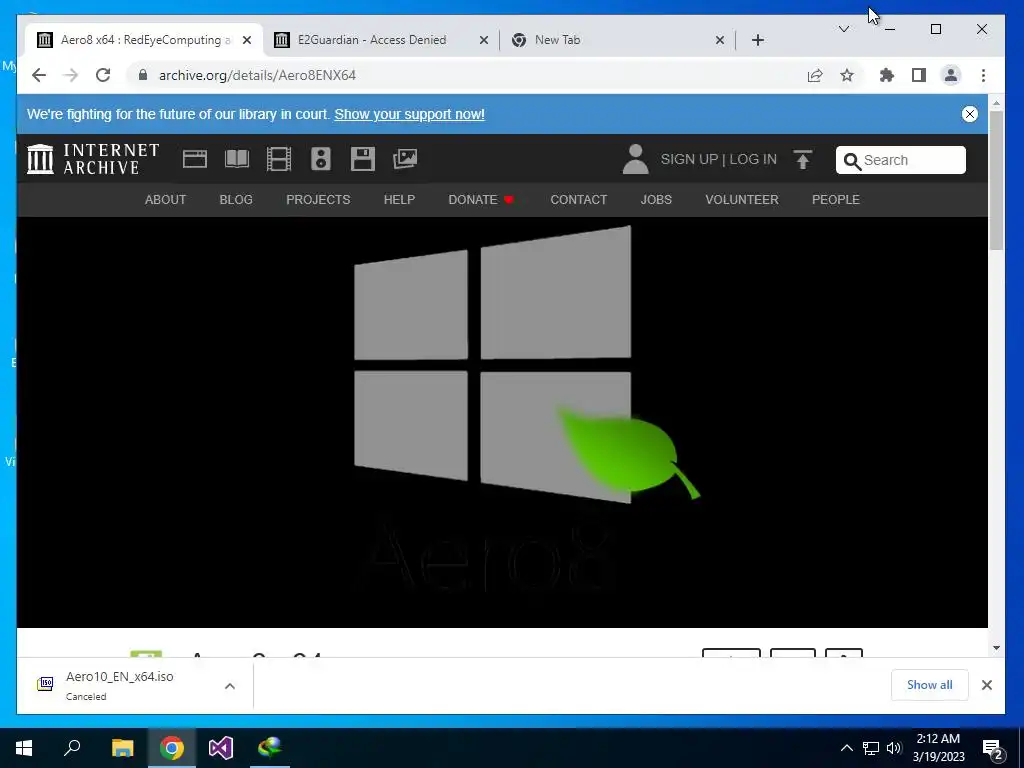Viewport: 1024px width, 768px height.
Task: Dismiss the blue court support banner
Action: tap(970, 114)
